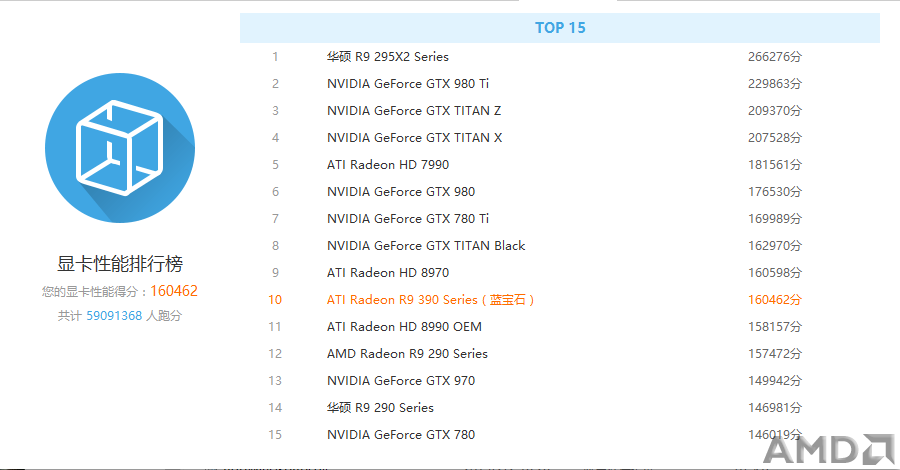Click the TOP 15 header
The height and width of the screenshot is (470, 900).
coord(560,28)
